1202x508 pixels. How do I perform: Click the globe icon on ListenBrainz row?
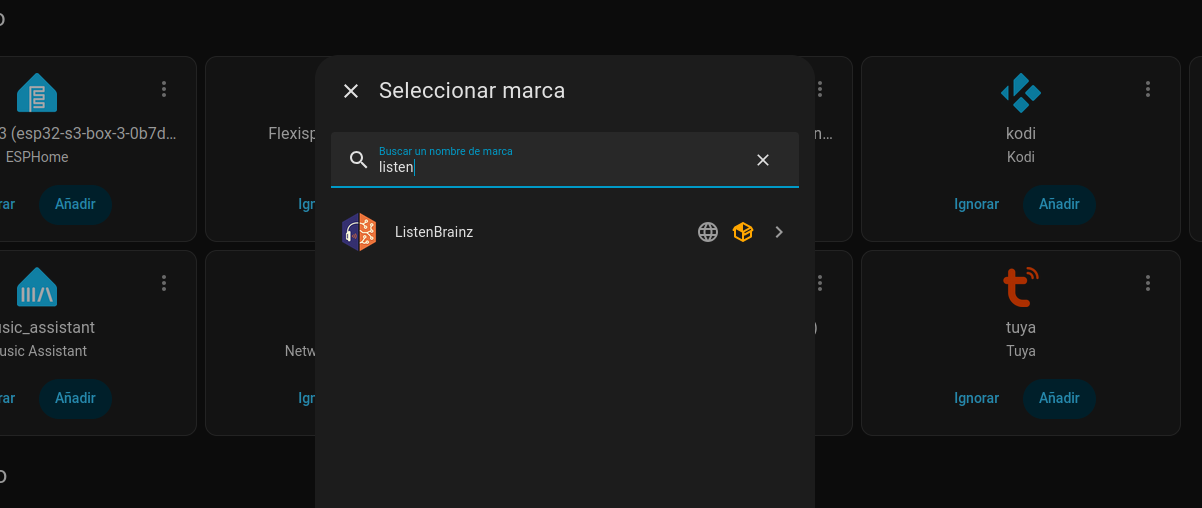click(x=708, y=232)
